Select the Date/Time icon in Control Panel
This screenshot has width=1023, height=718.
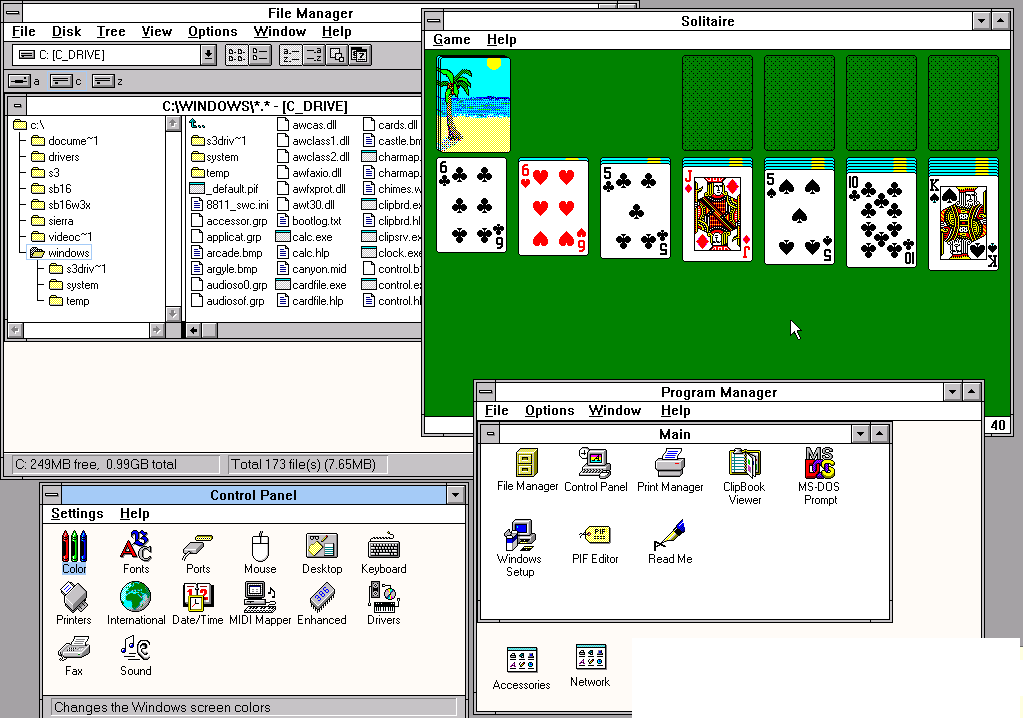198,604
